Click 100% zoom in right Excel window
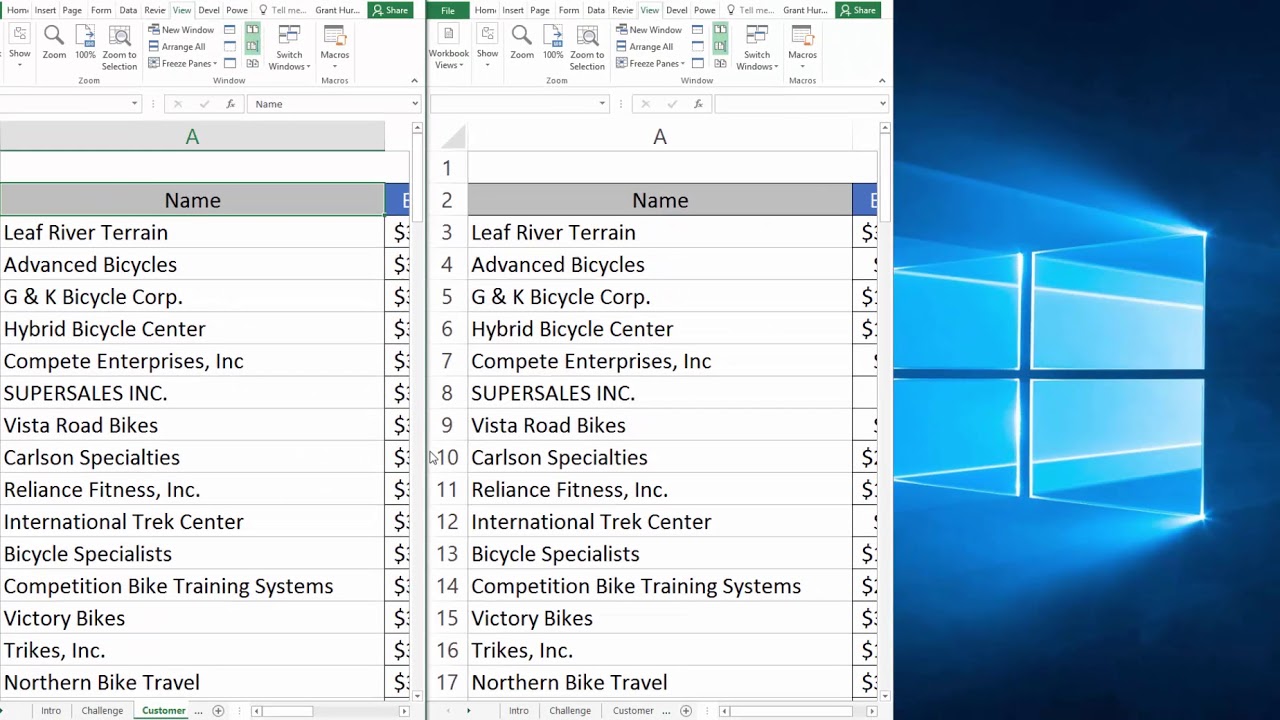Viewport: 1280px width, 720px height. click(x=553, y=43)
